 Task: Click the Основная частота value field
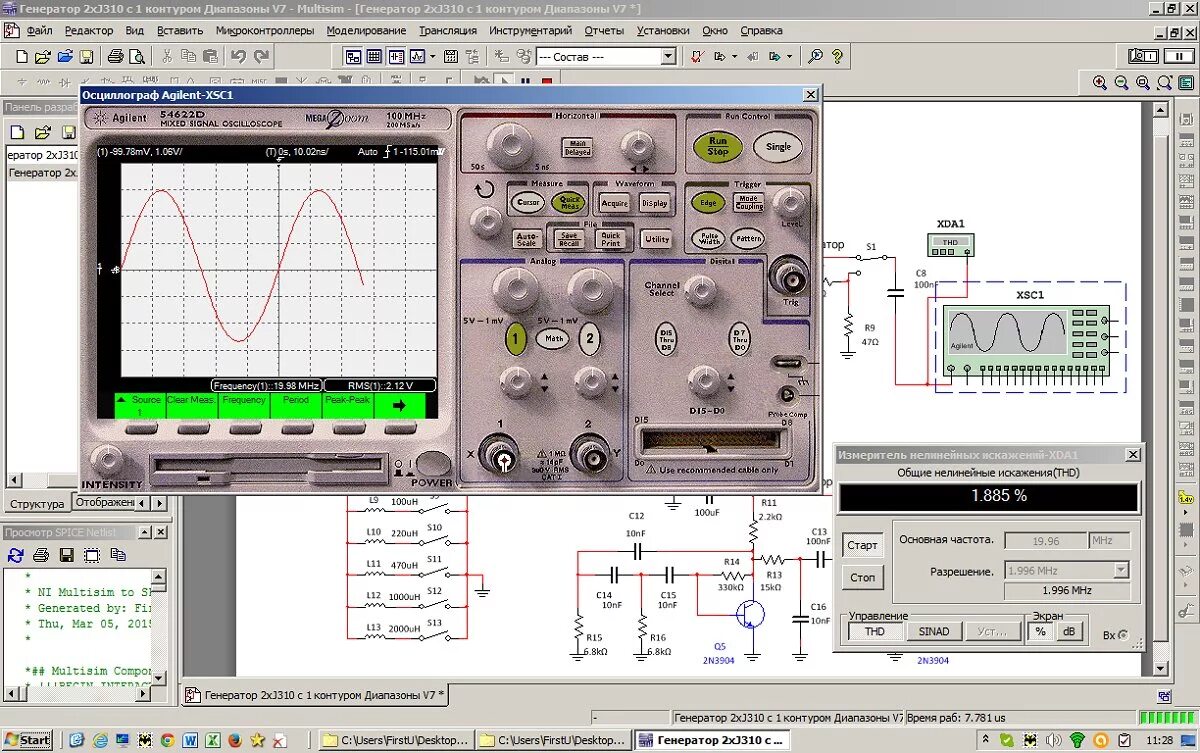1045,541
